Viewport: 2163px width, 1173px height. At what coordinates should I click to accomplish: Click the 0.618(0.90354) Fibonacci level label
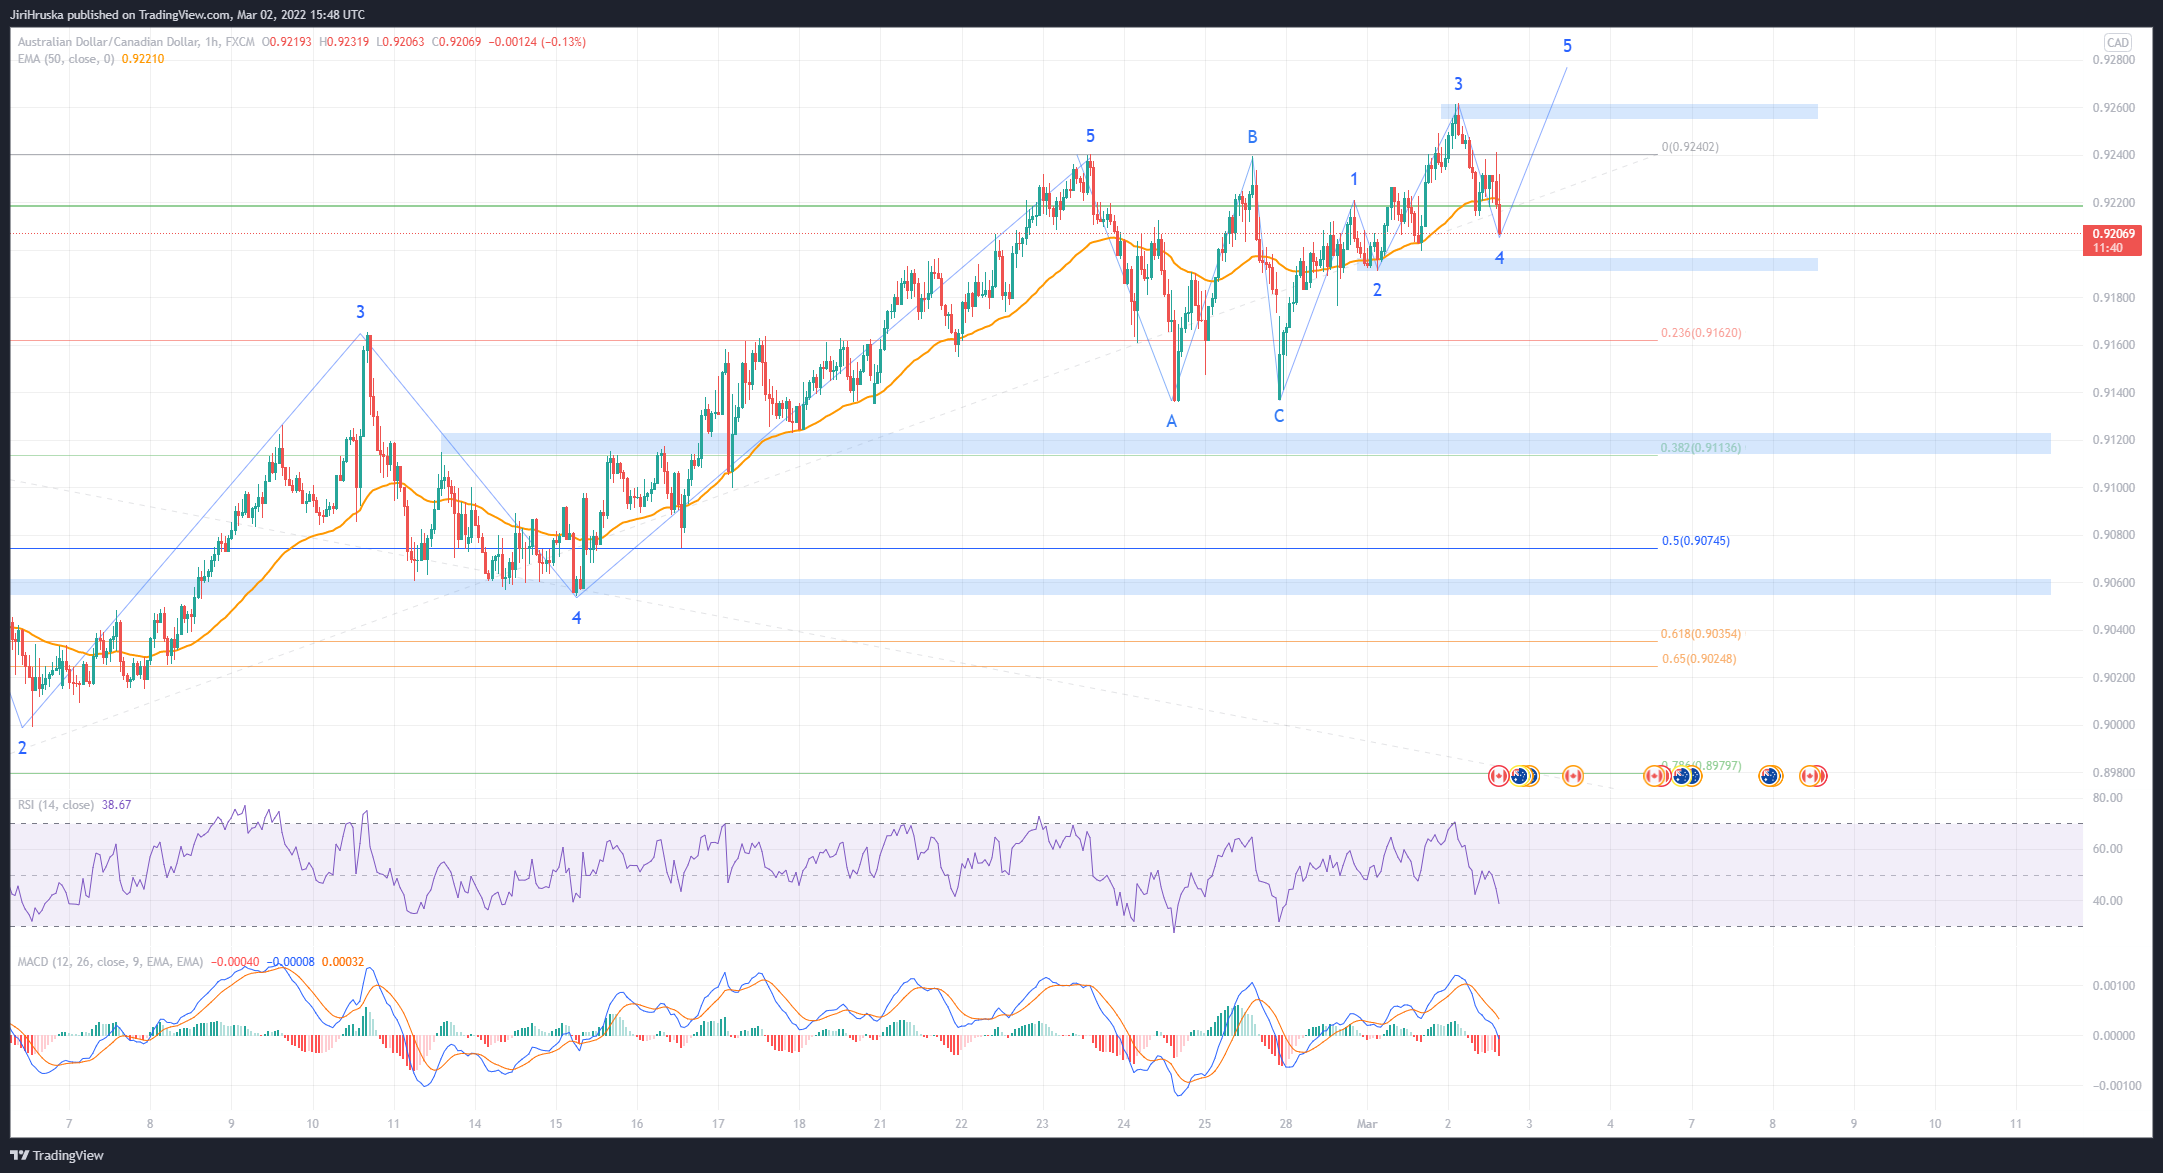(x=1700, y=634)
